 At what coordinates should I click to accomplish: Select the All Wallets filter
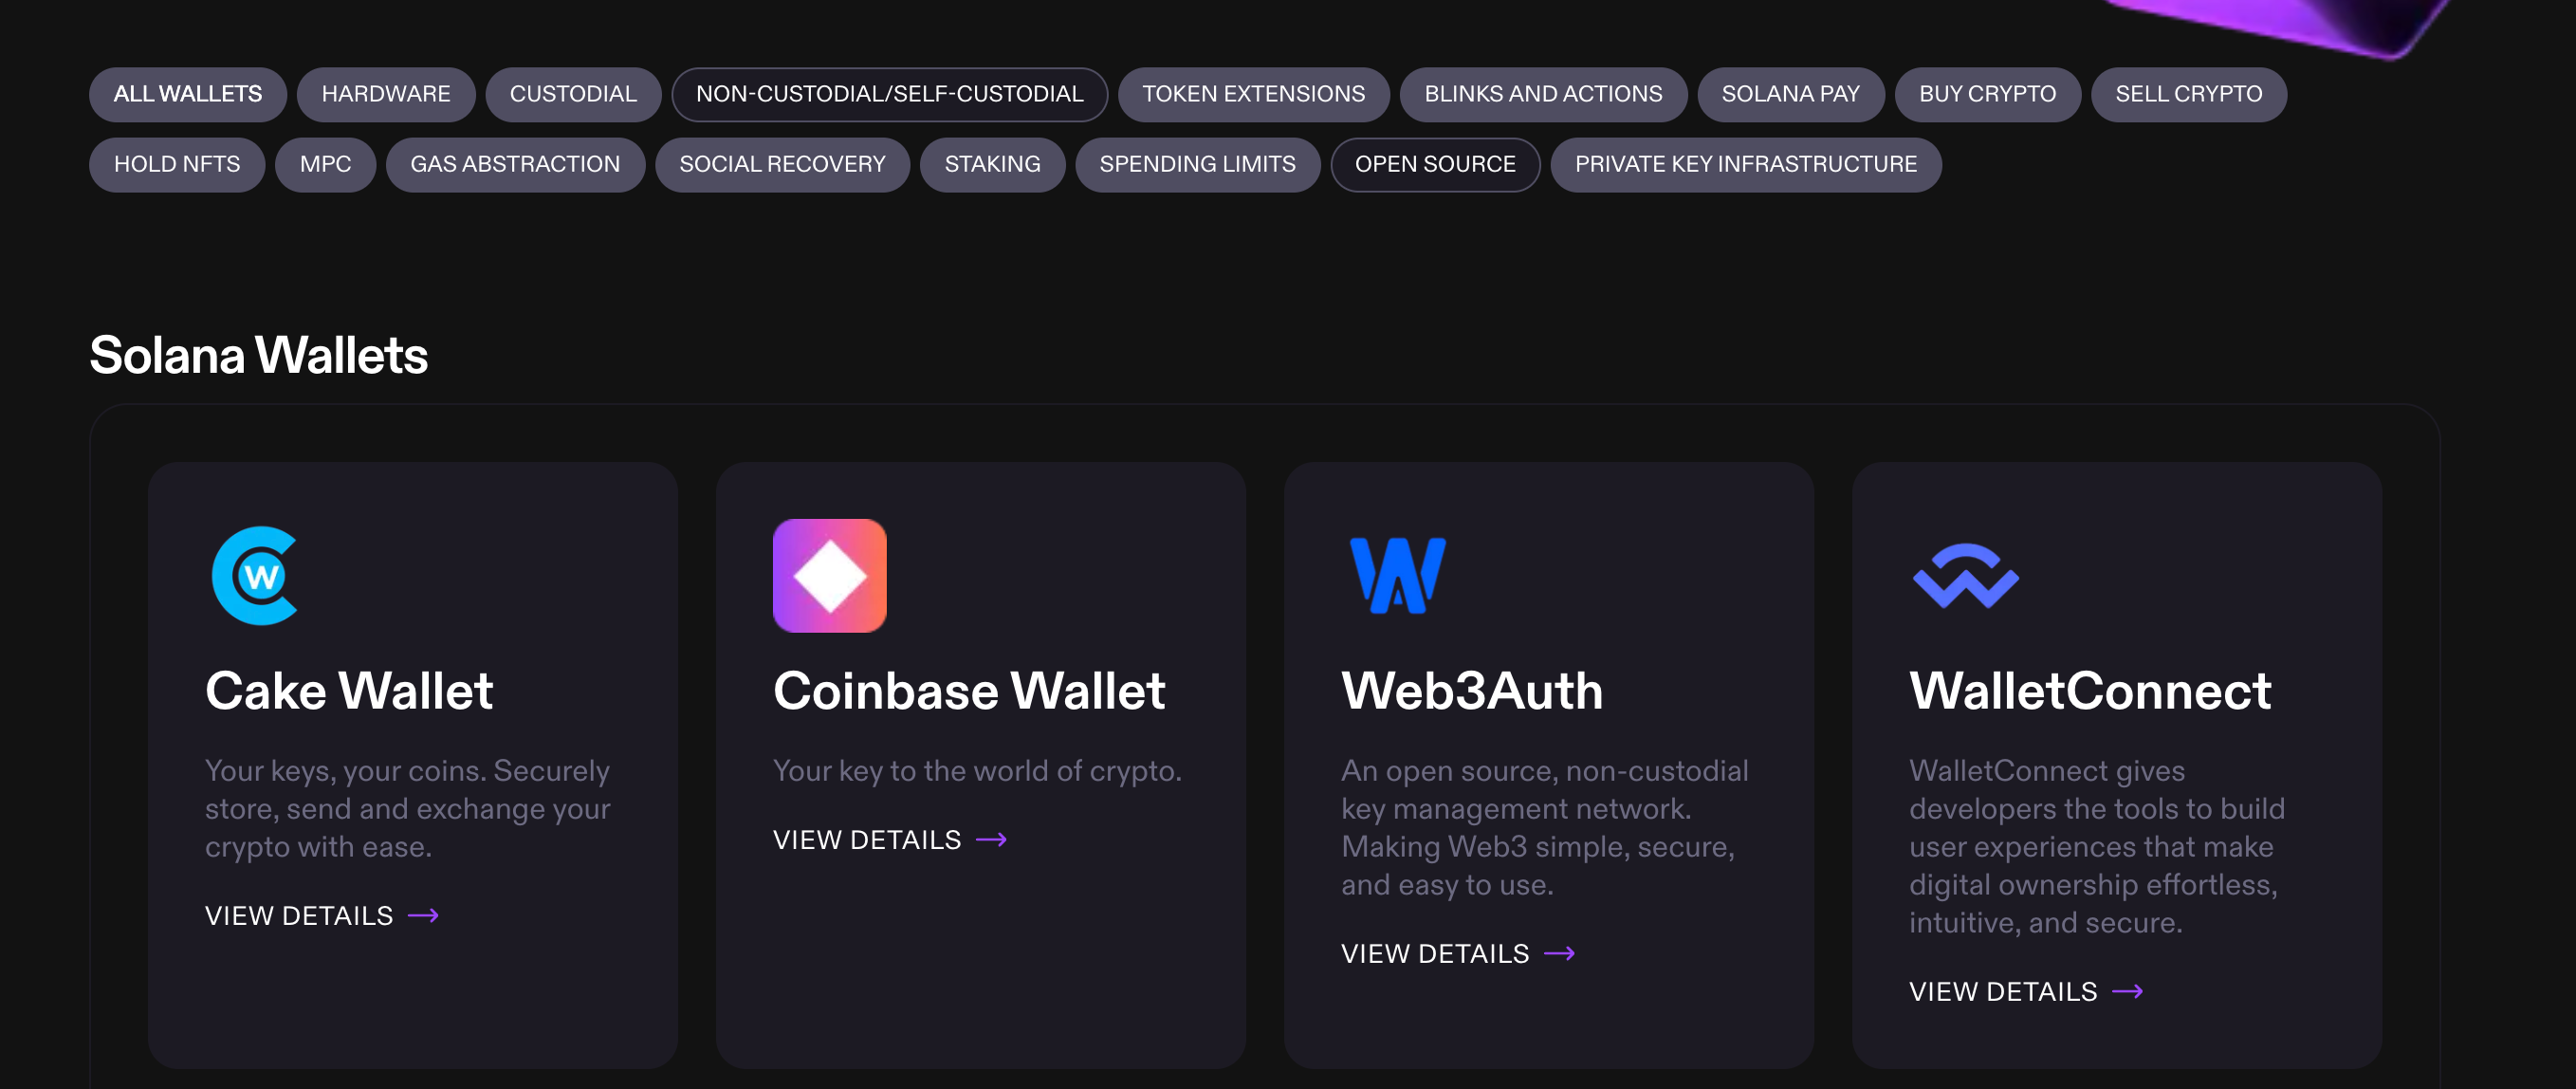pyautogui.click(x=188, y=95)
